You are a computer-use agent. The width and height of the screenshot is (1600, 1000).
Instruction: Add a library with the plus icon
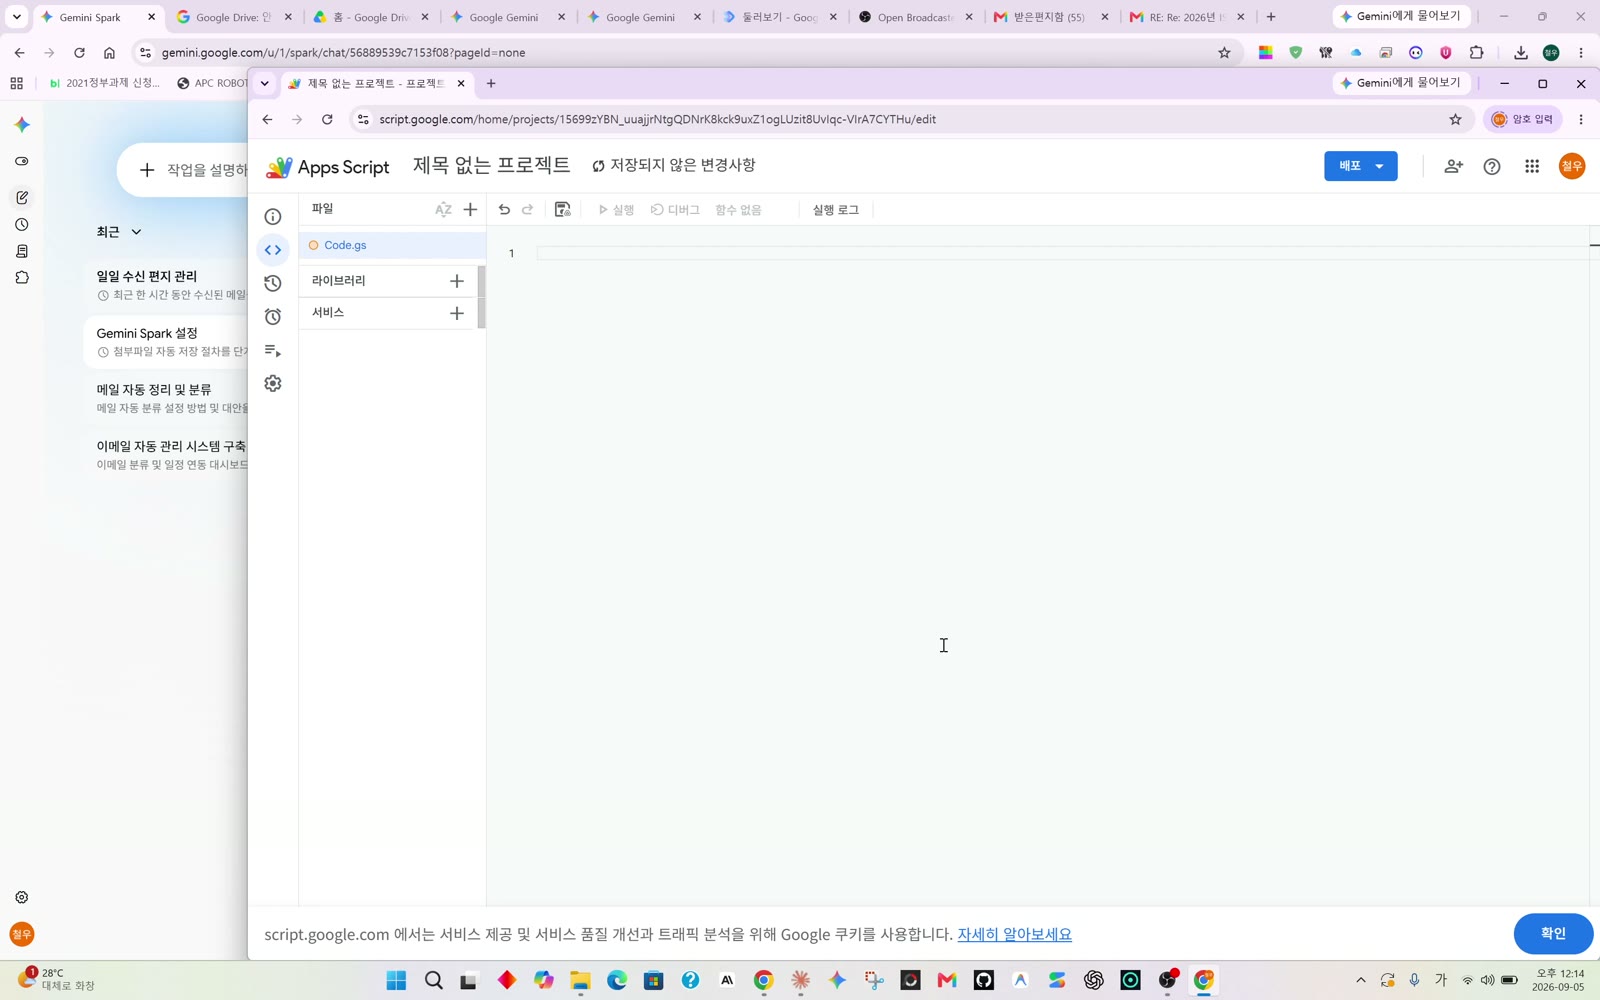click(x=457, y=281)
